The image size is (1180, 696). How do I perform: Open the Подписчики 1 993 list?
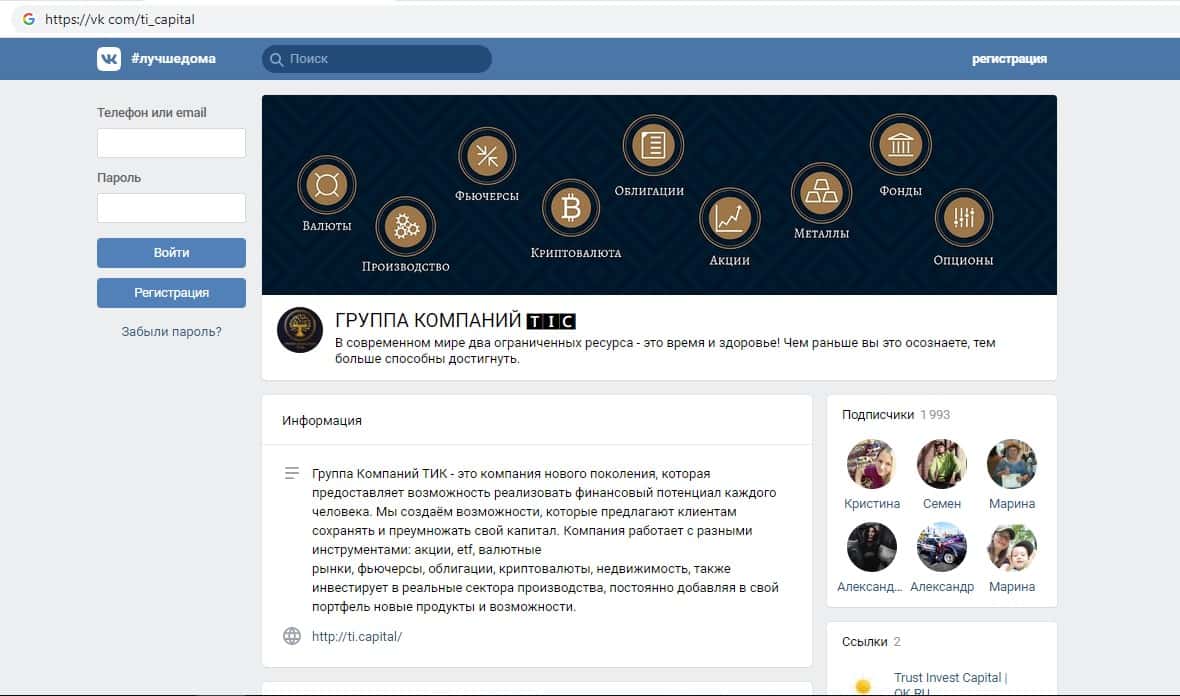pyautogui.click(x=896, y=415)
